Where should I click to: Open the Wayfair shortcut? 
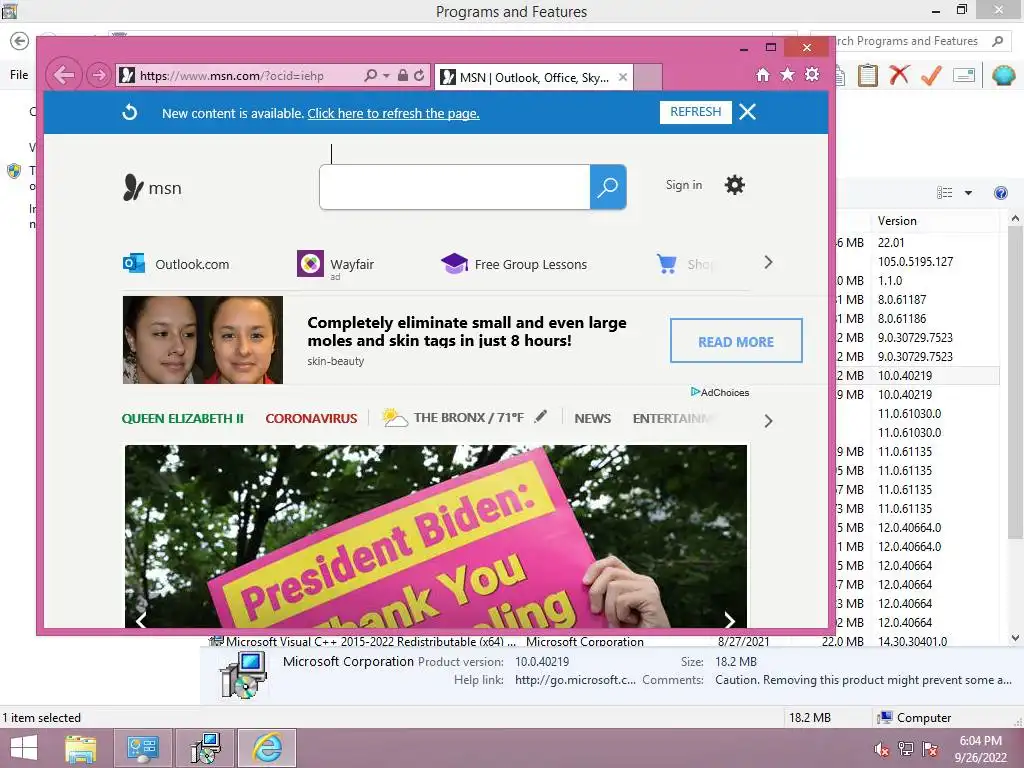[x=336, y=264]
